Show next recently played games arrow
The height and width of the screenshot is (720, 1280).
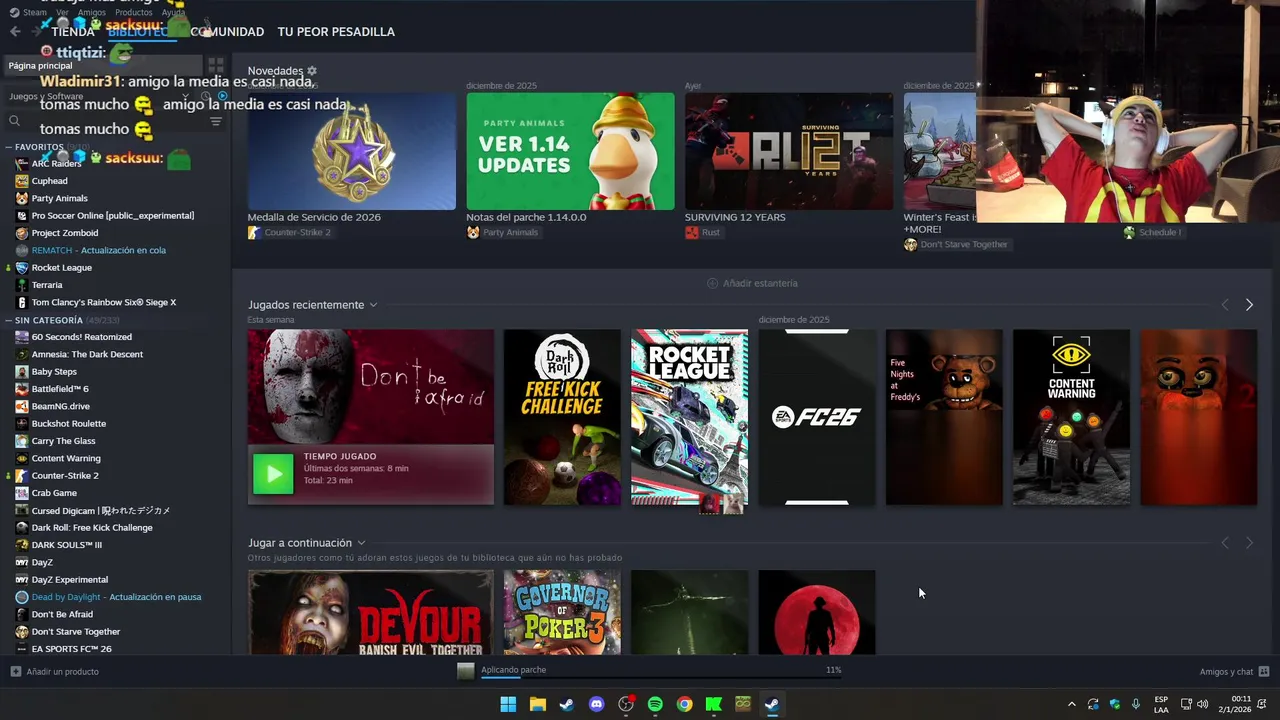point(1249,305)
